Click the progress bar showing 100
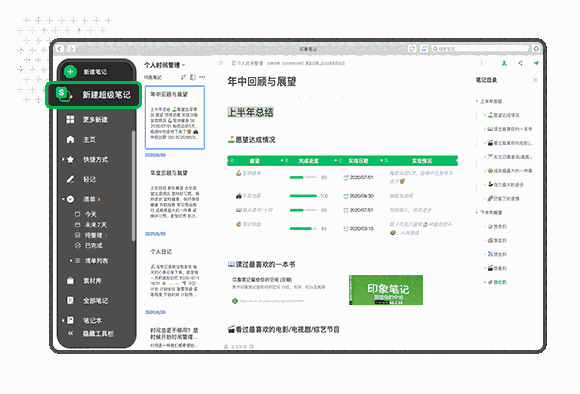Screen dimensions: 580x394 (303, 196)
